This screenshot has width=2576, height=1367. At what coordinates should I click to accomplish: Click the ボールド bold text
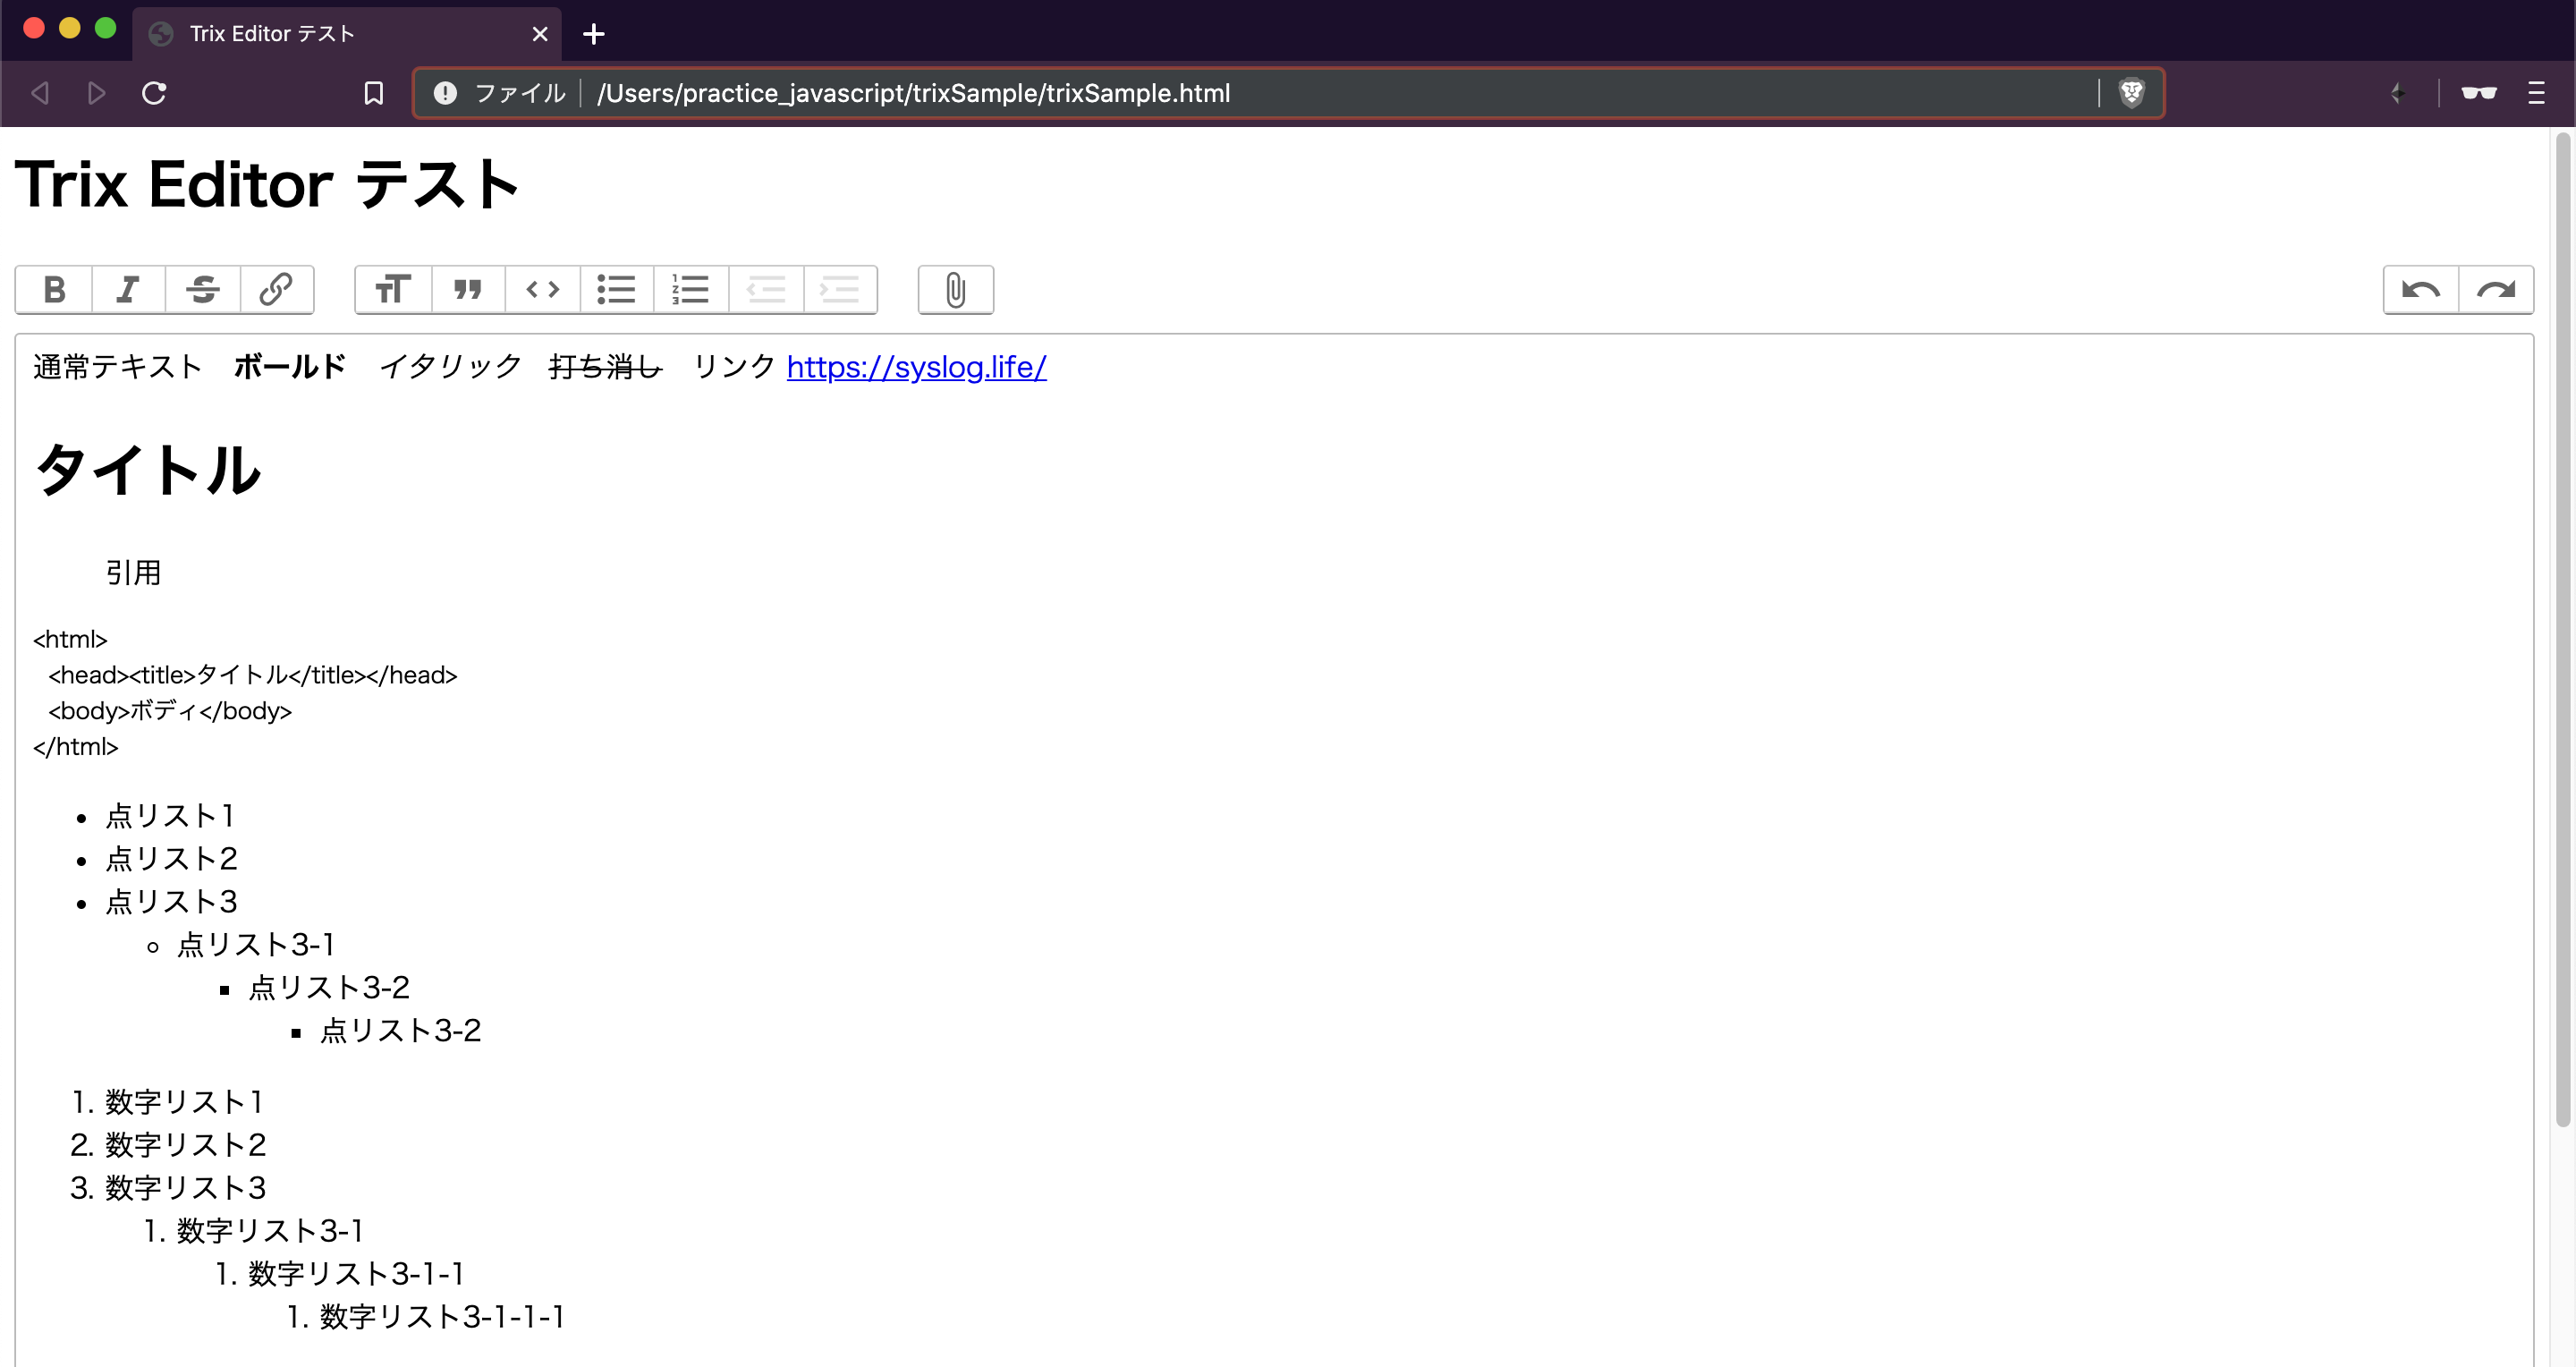pyautogui.click(x=290, y=367)
